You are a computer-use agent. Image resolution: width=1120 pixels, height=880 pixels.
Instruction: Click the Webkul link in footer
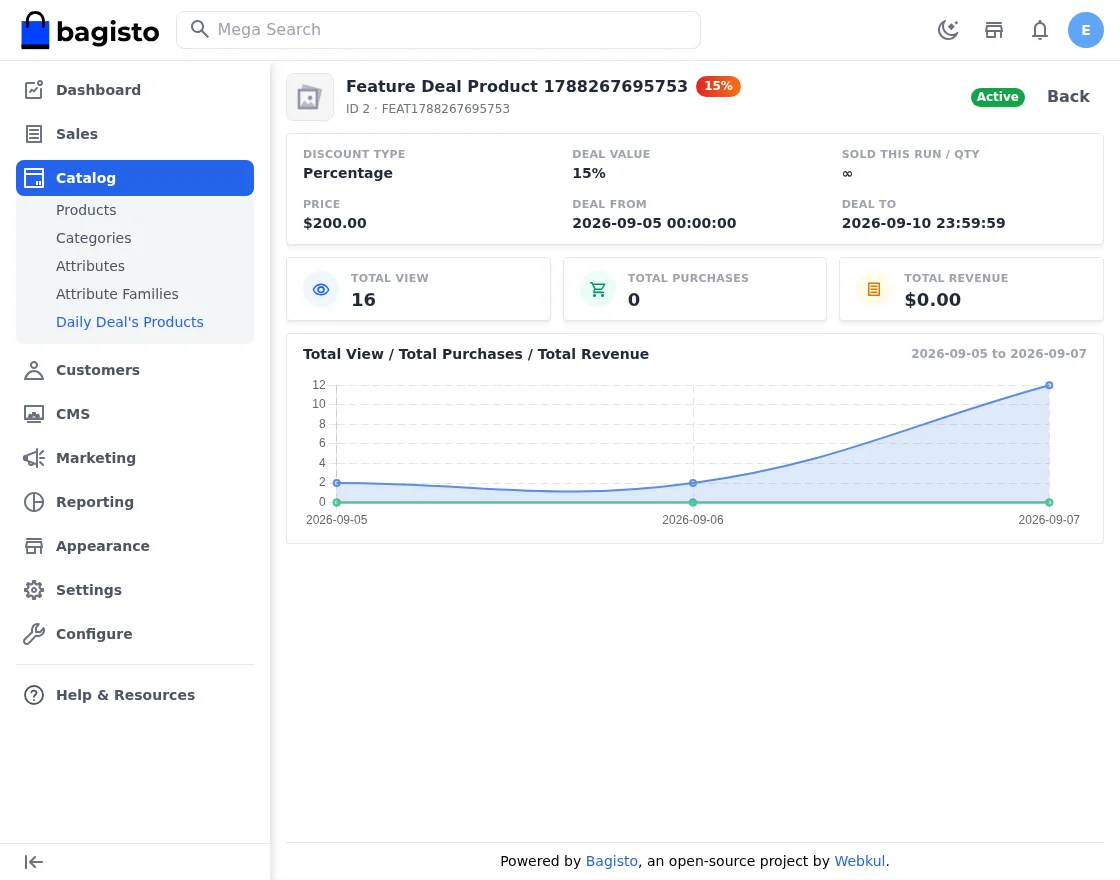(859, 861)
